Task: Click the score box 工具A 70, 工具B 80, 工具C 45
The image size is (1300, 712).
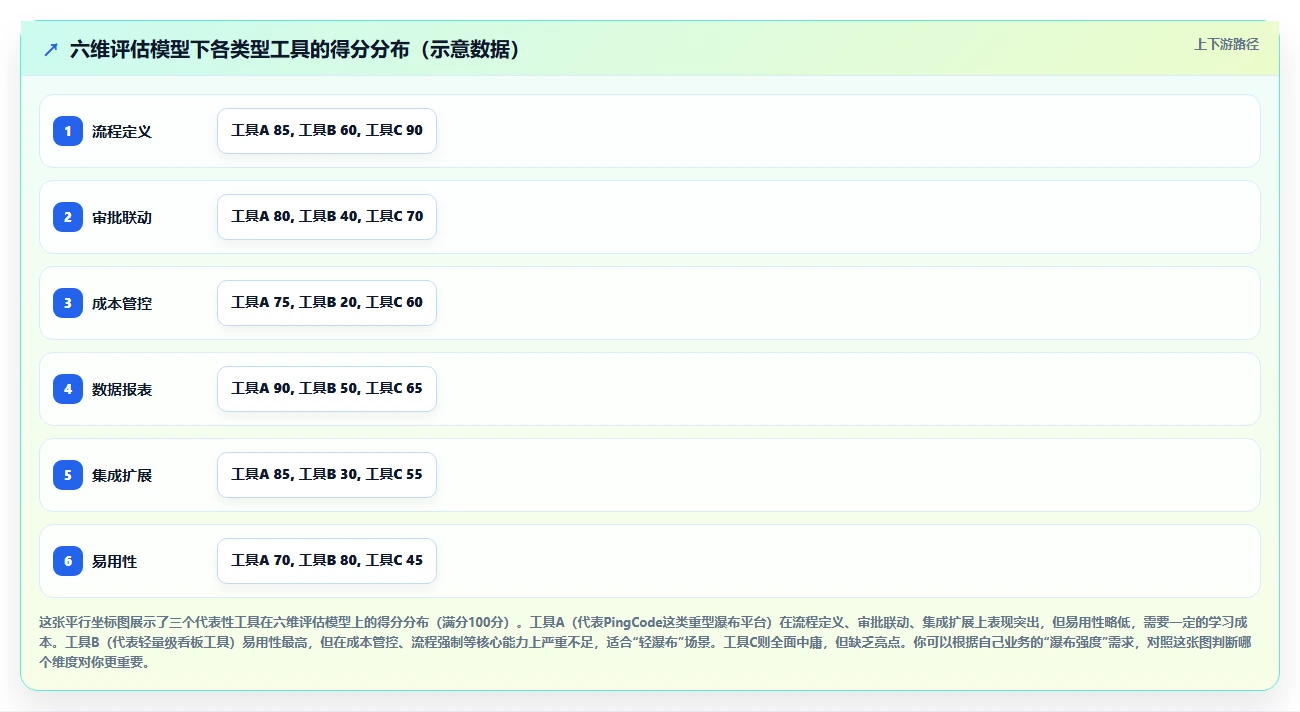Action: point(327,561)
